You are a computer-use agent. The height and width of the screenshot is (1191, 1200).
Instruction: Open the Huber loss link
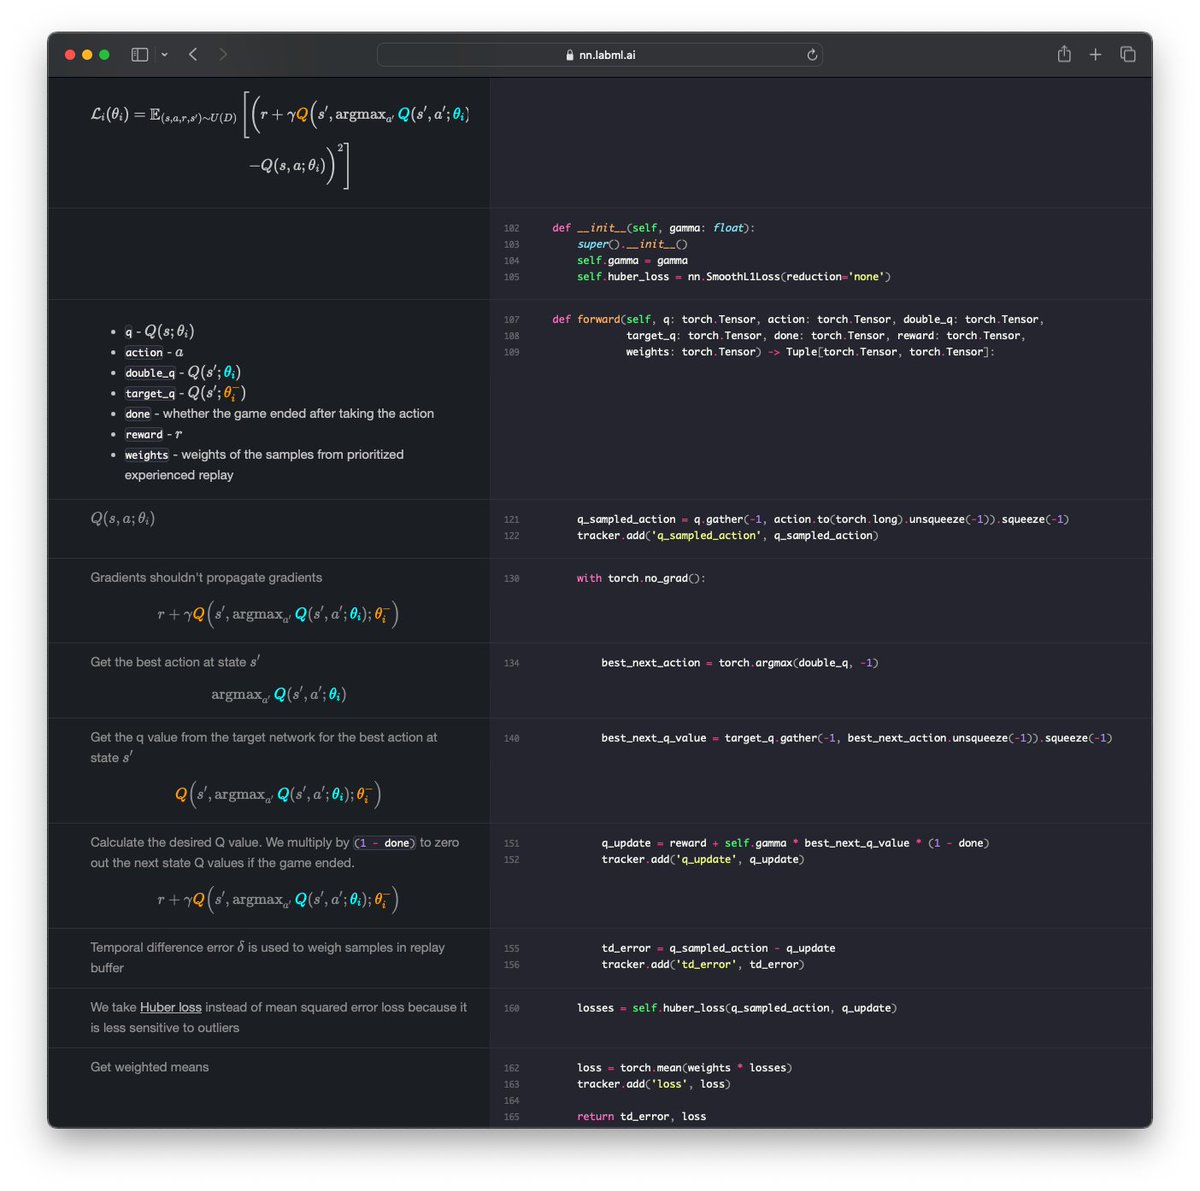171,1007
